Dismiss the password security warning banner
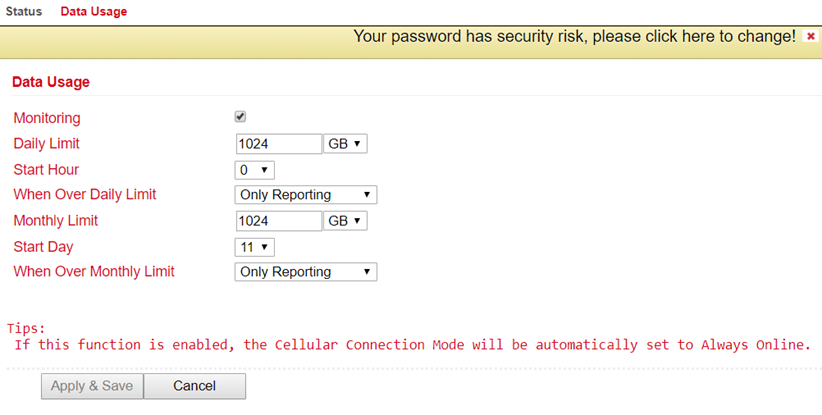Screen dimensions: 822x415 click(810, 36)
